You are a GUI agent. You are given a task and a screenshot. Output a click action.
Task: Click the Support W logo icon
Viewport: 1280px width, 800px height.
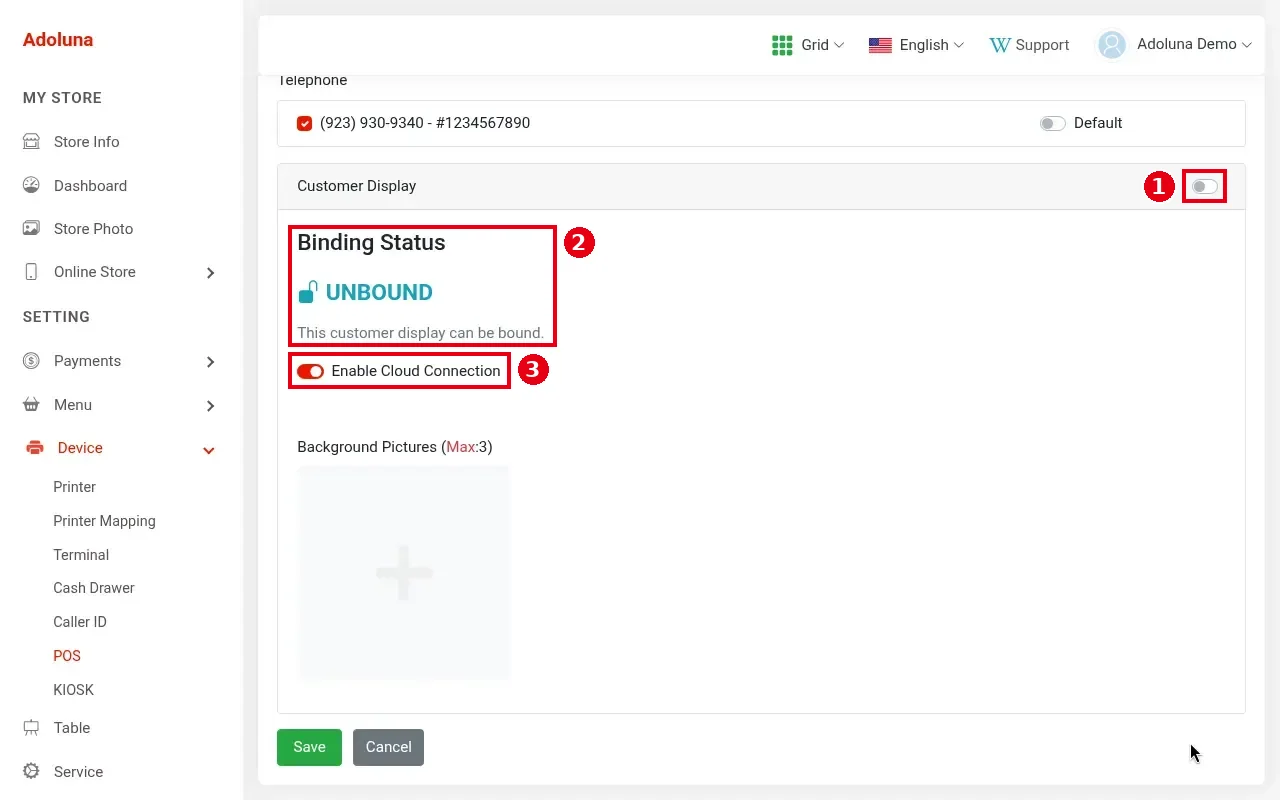[x=999, y=45]
